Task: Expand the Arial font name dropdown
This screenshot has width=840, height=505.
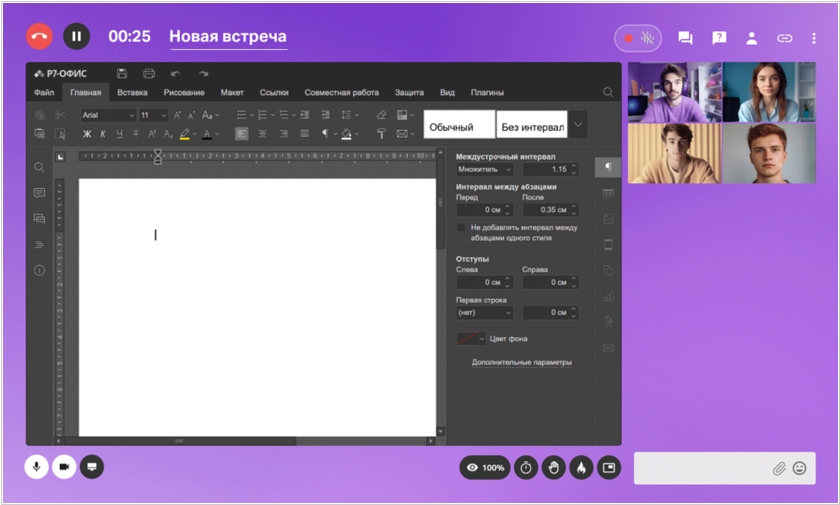Action: (x=130, y=115)
